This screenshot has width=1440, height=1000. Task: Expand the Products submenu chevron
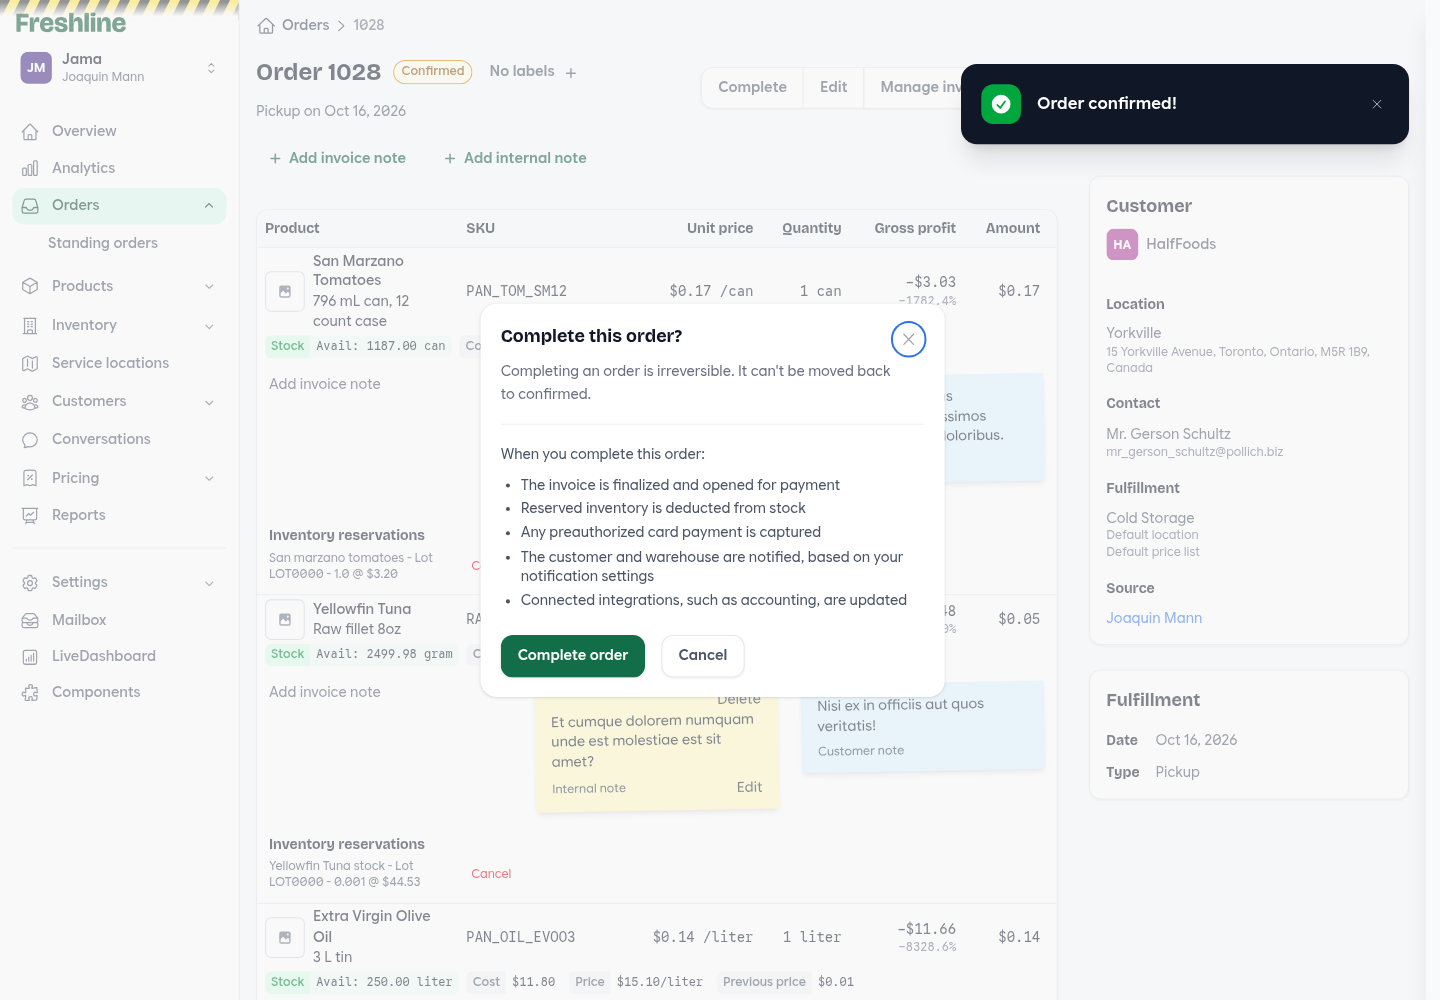point(209,287)
